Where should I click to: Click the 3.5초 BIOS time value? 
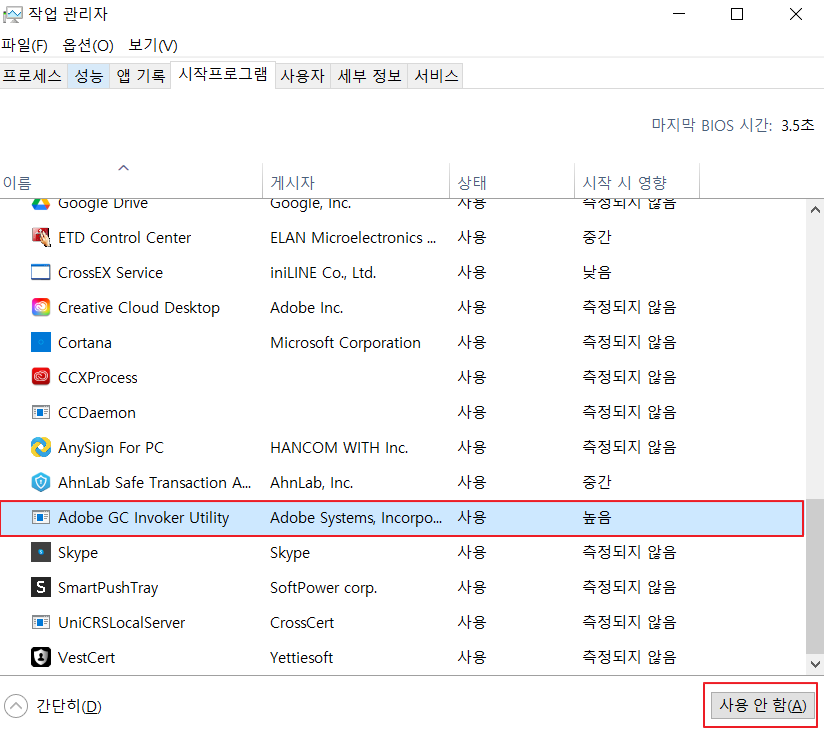[x=797, y=125]
